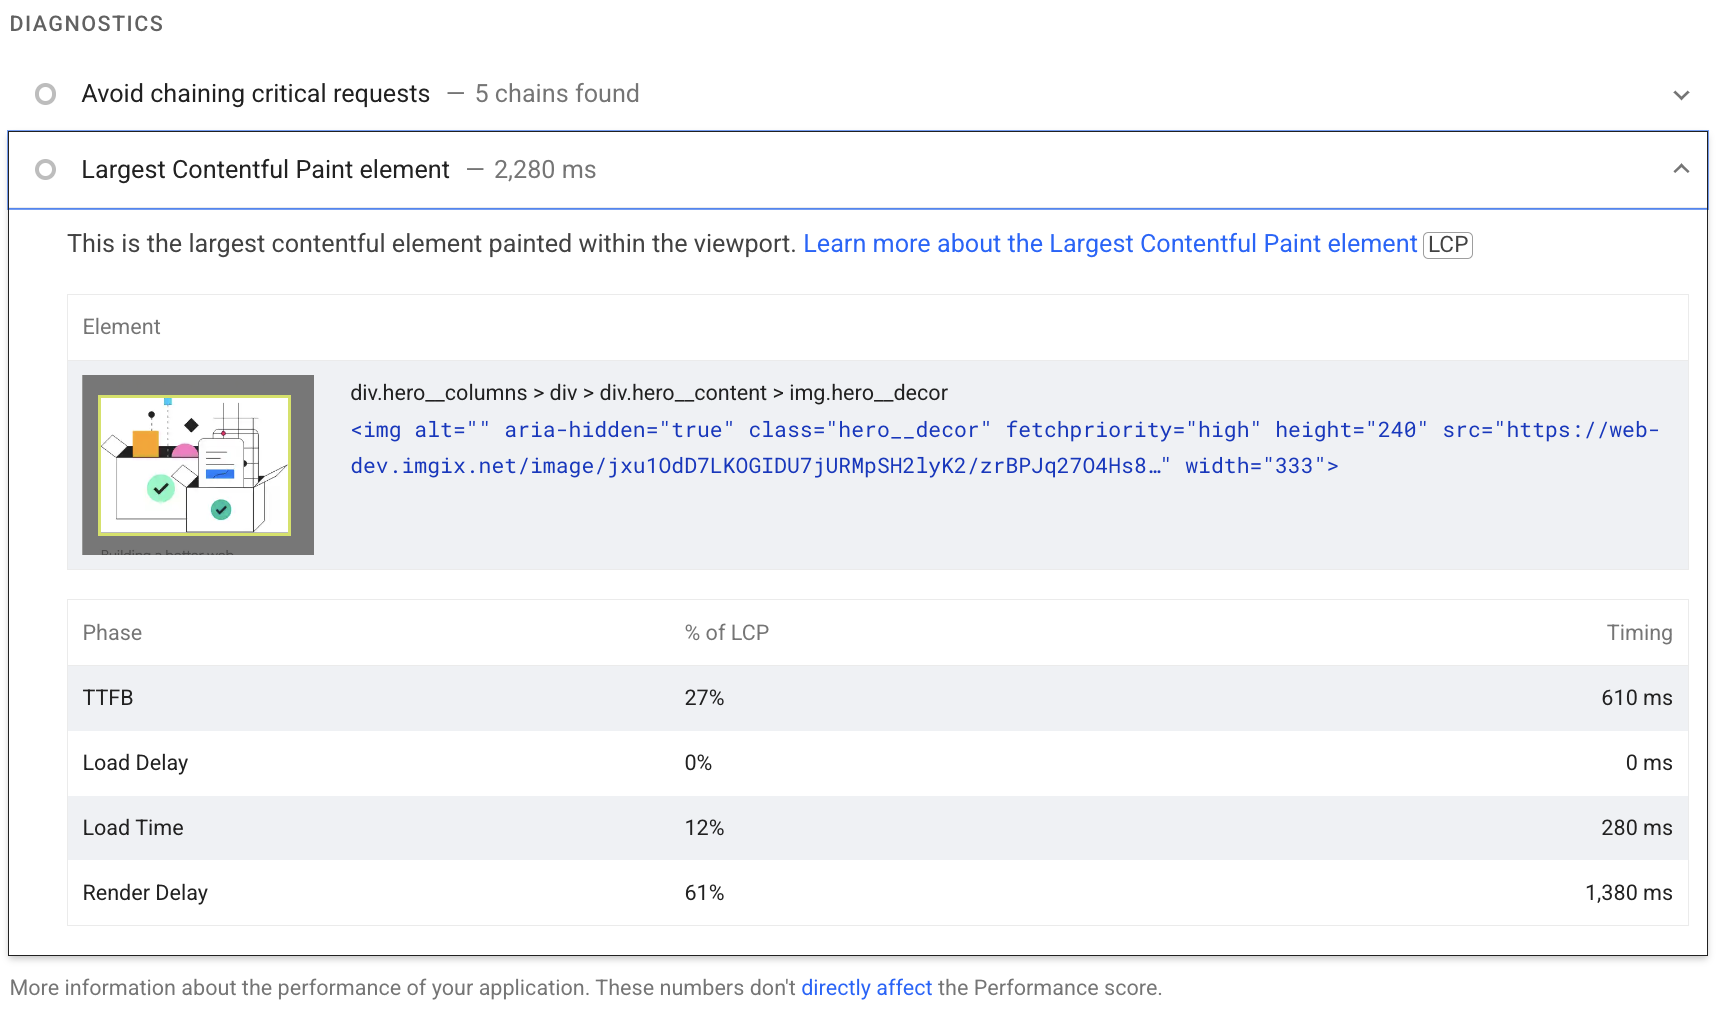Click the img.hero__decor element selector path
This screenshot has height=1018, width=1718.
pos(648,392)
